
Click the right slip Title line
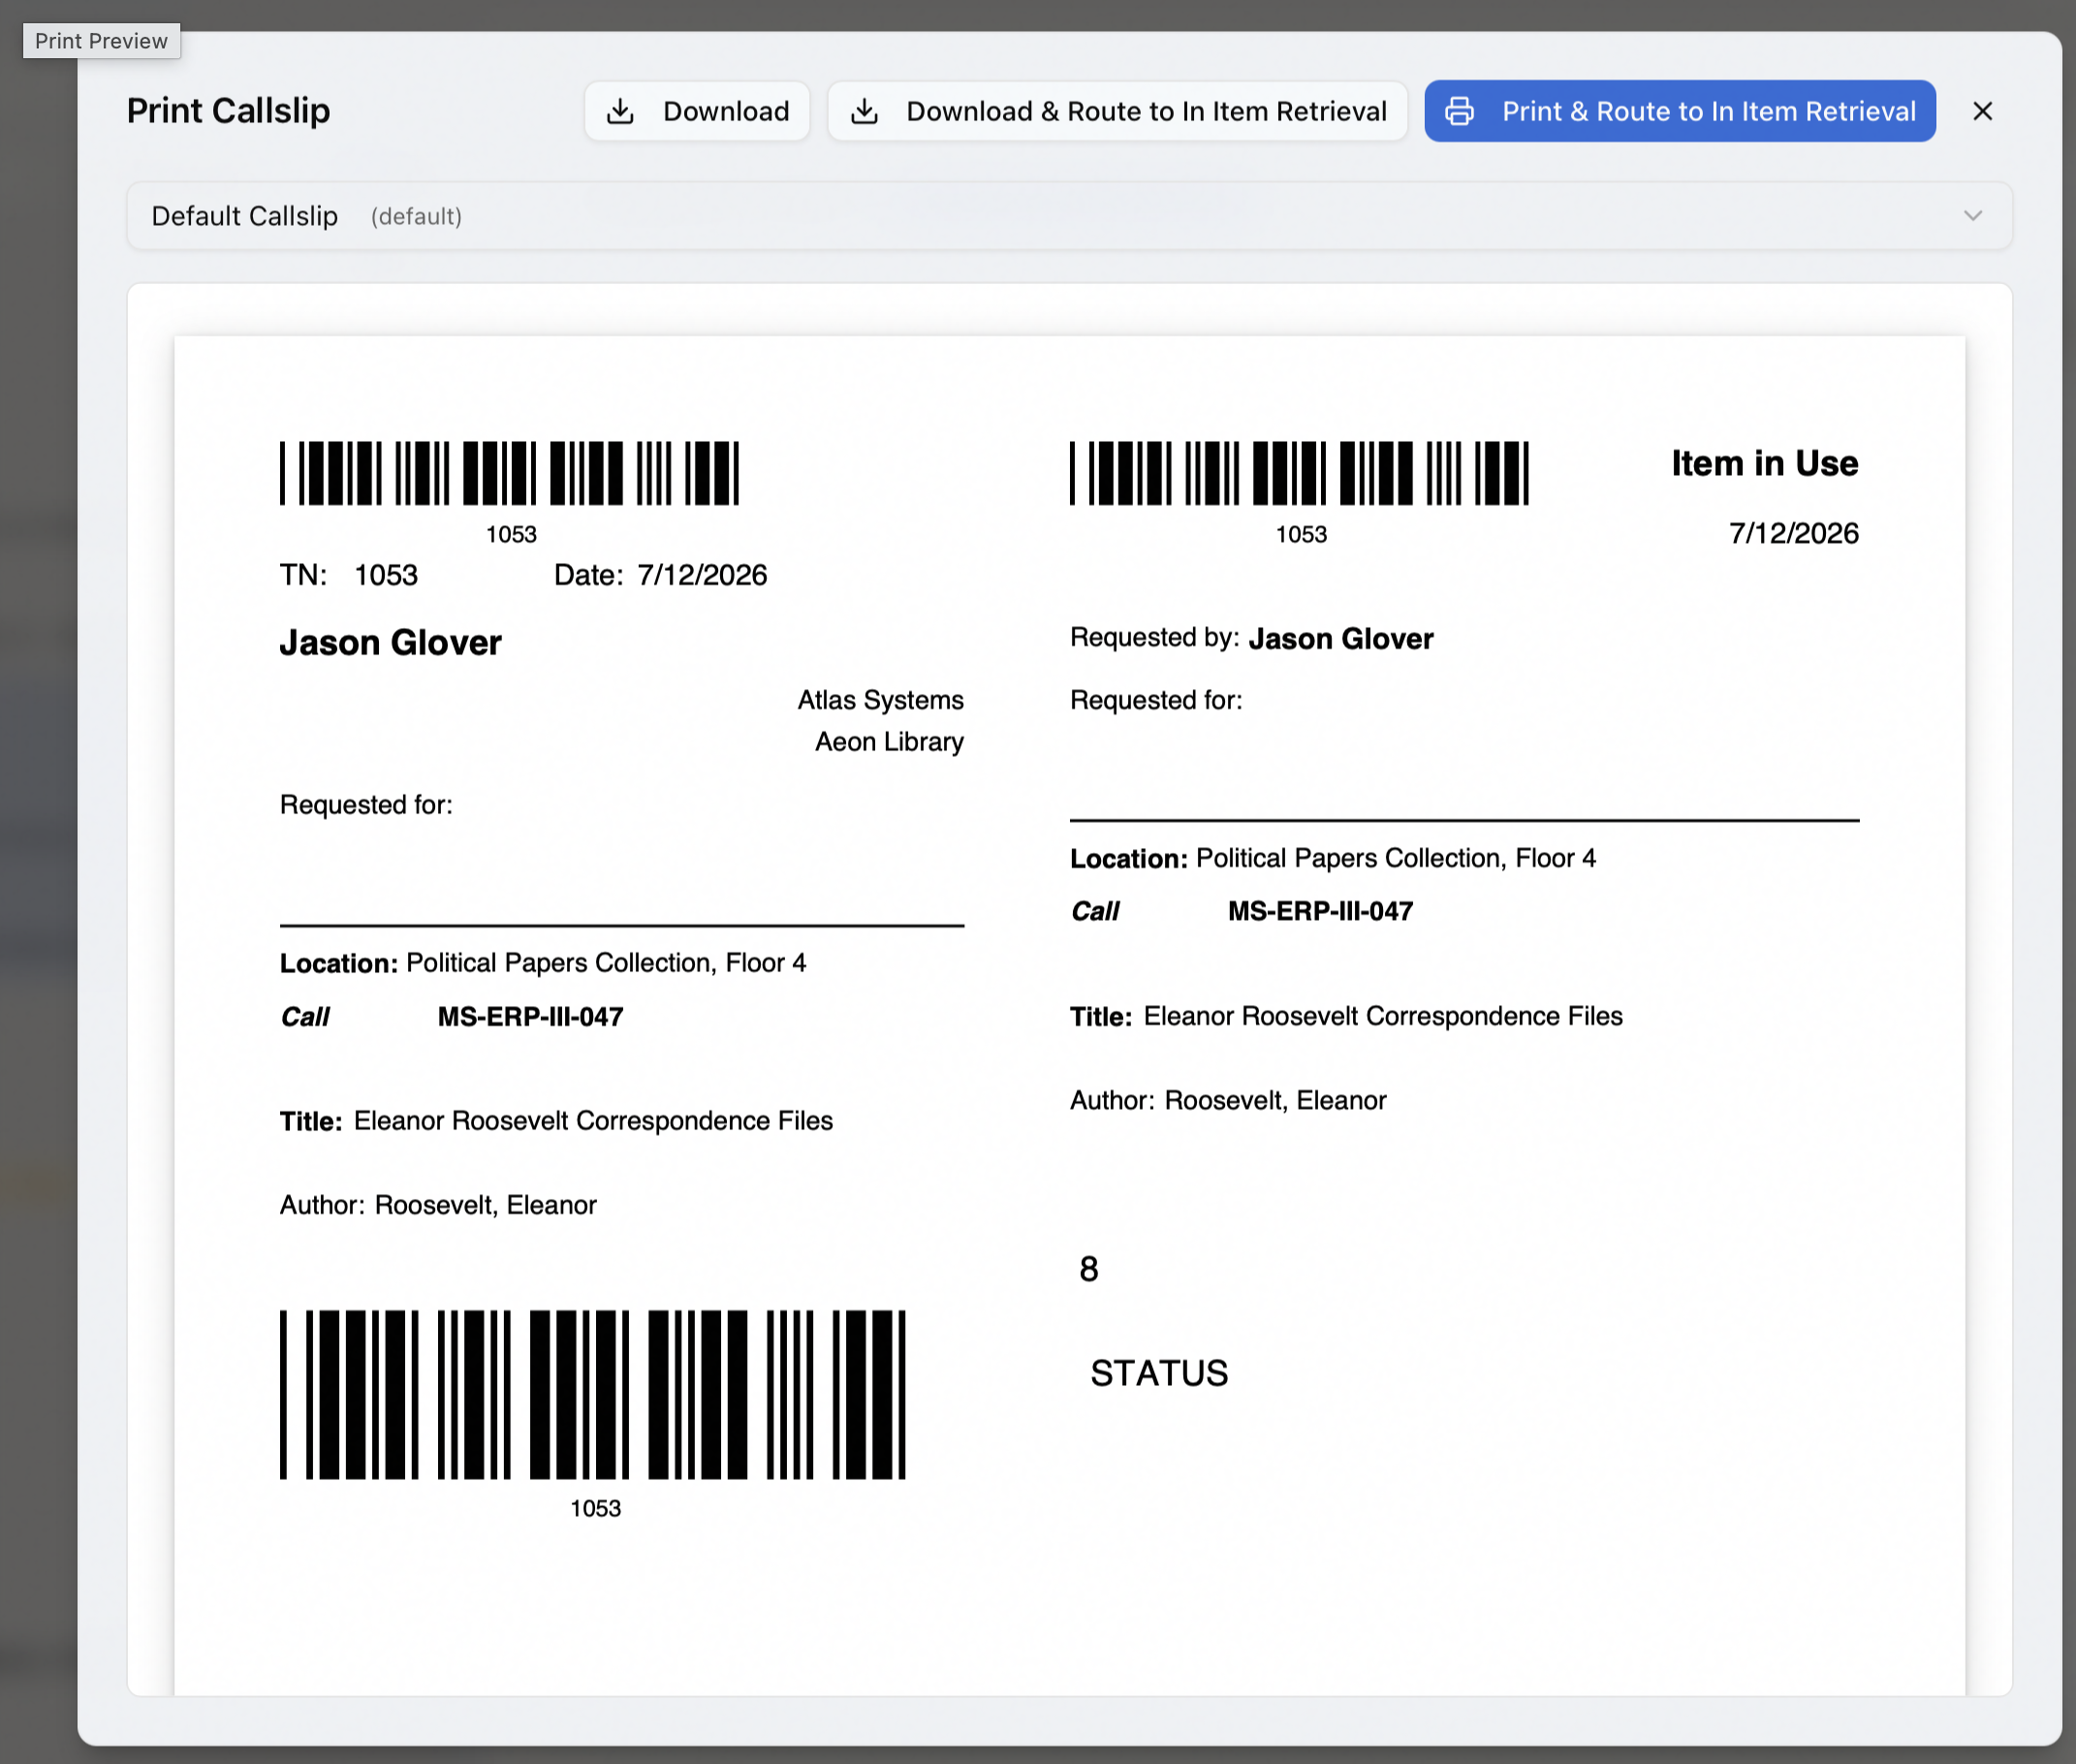coord(1346,1016)
